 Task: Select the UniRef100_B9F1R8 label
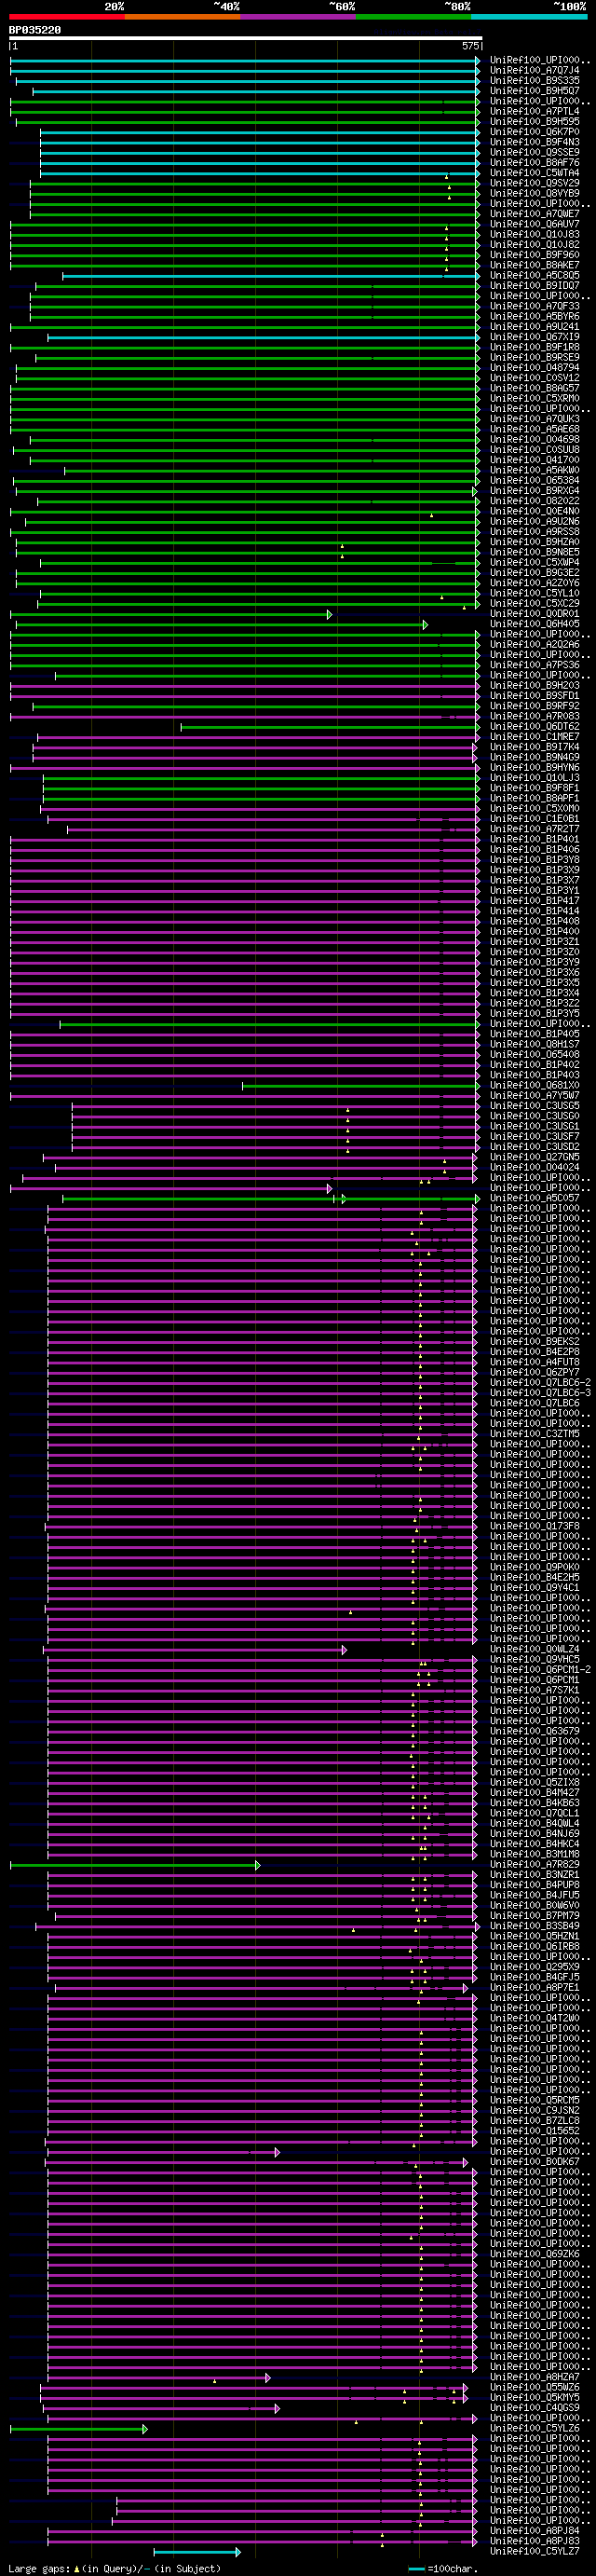534,348
